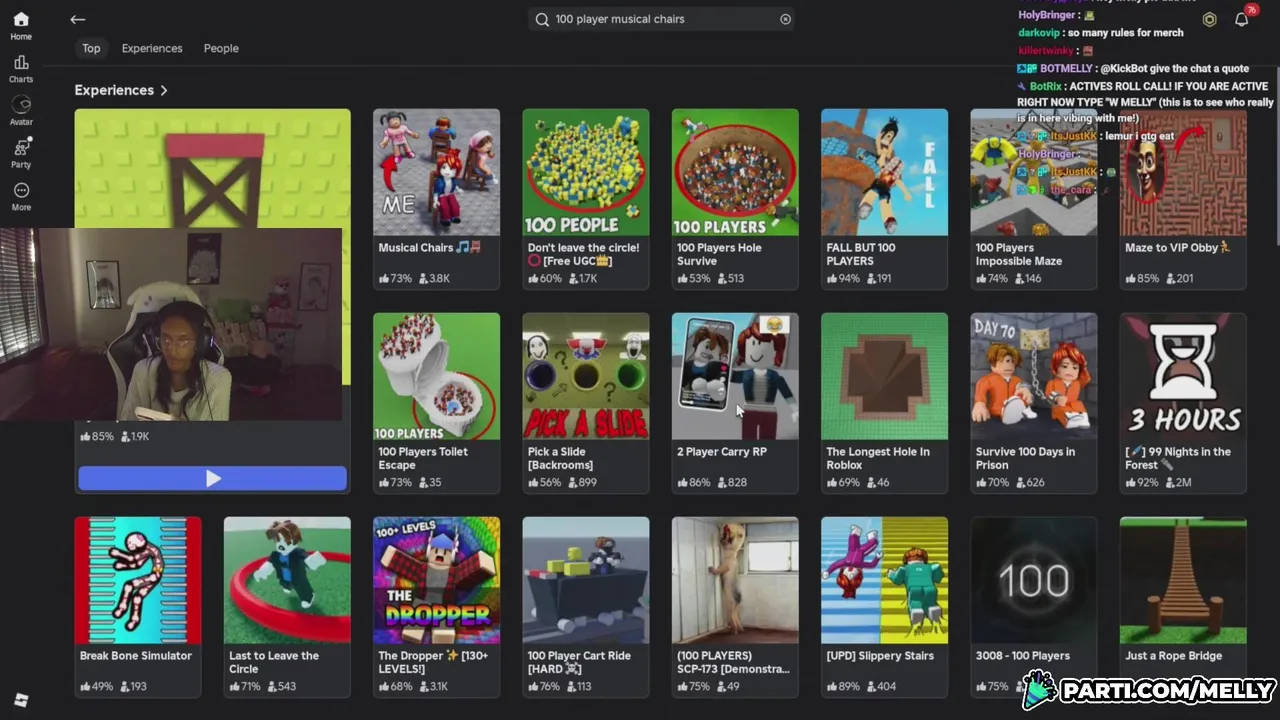Open Just a Rope Bridge thumbnail
1280x720 pixels.
[1183, 580]
